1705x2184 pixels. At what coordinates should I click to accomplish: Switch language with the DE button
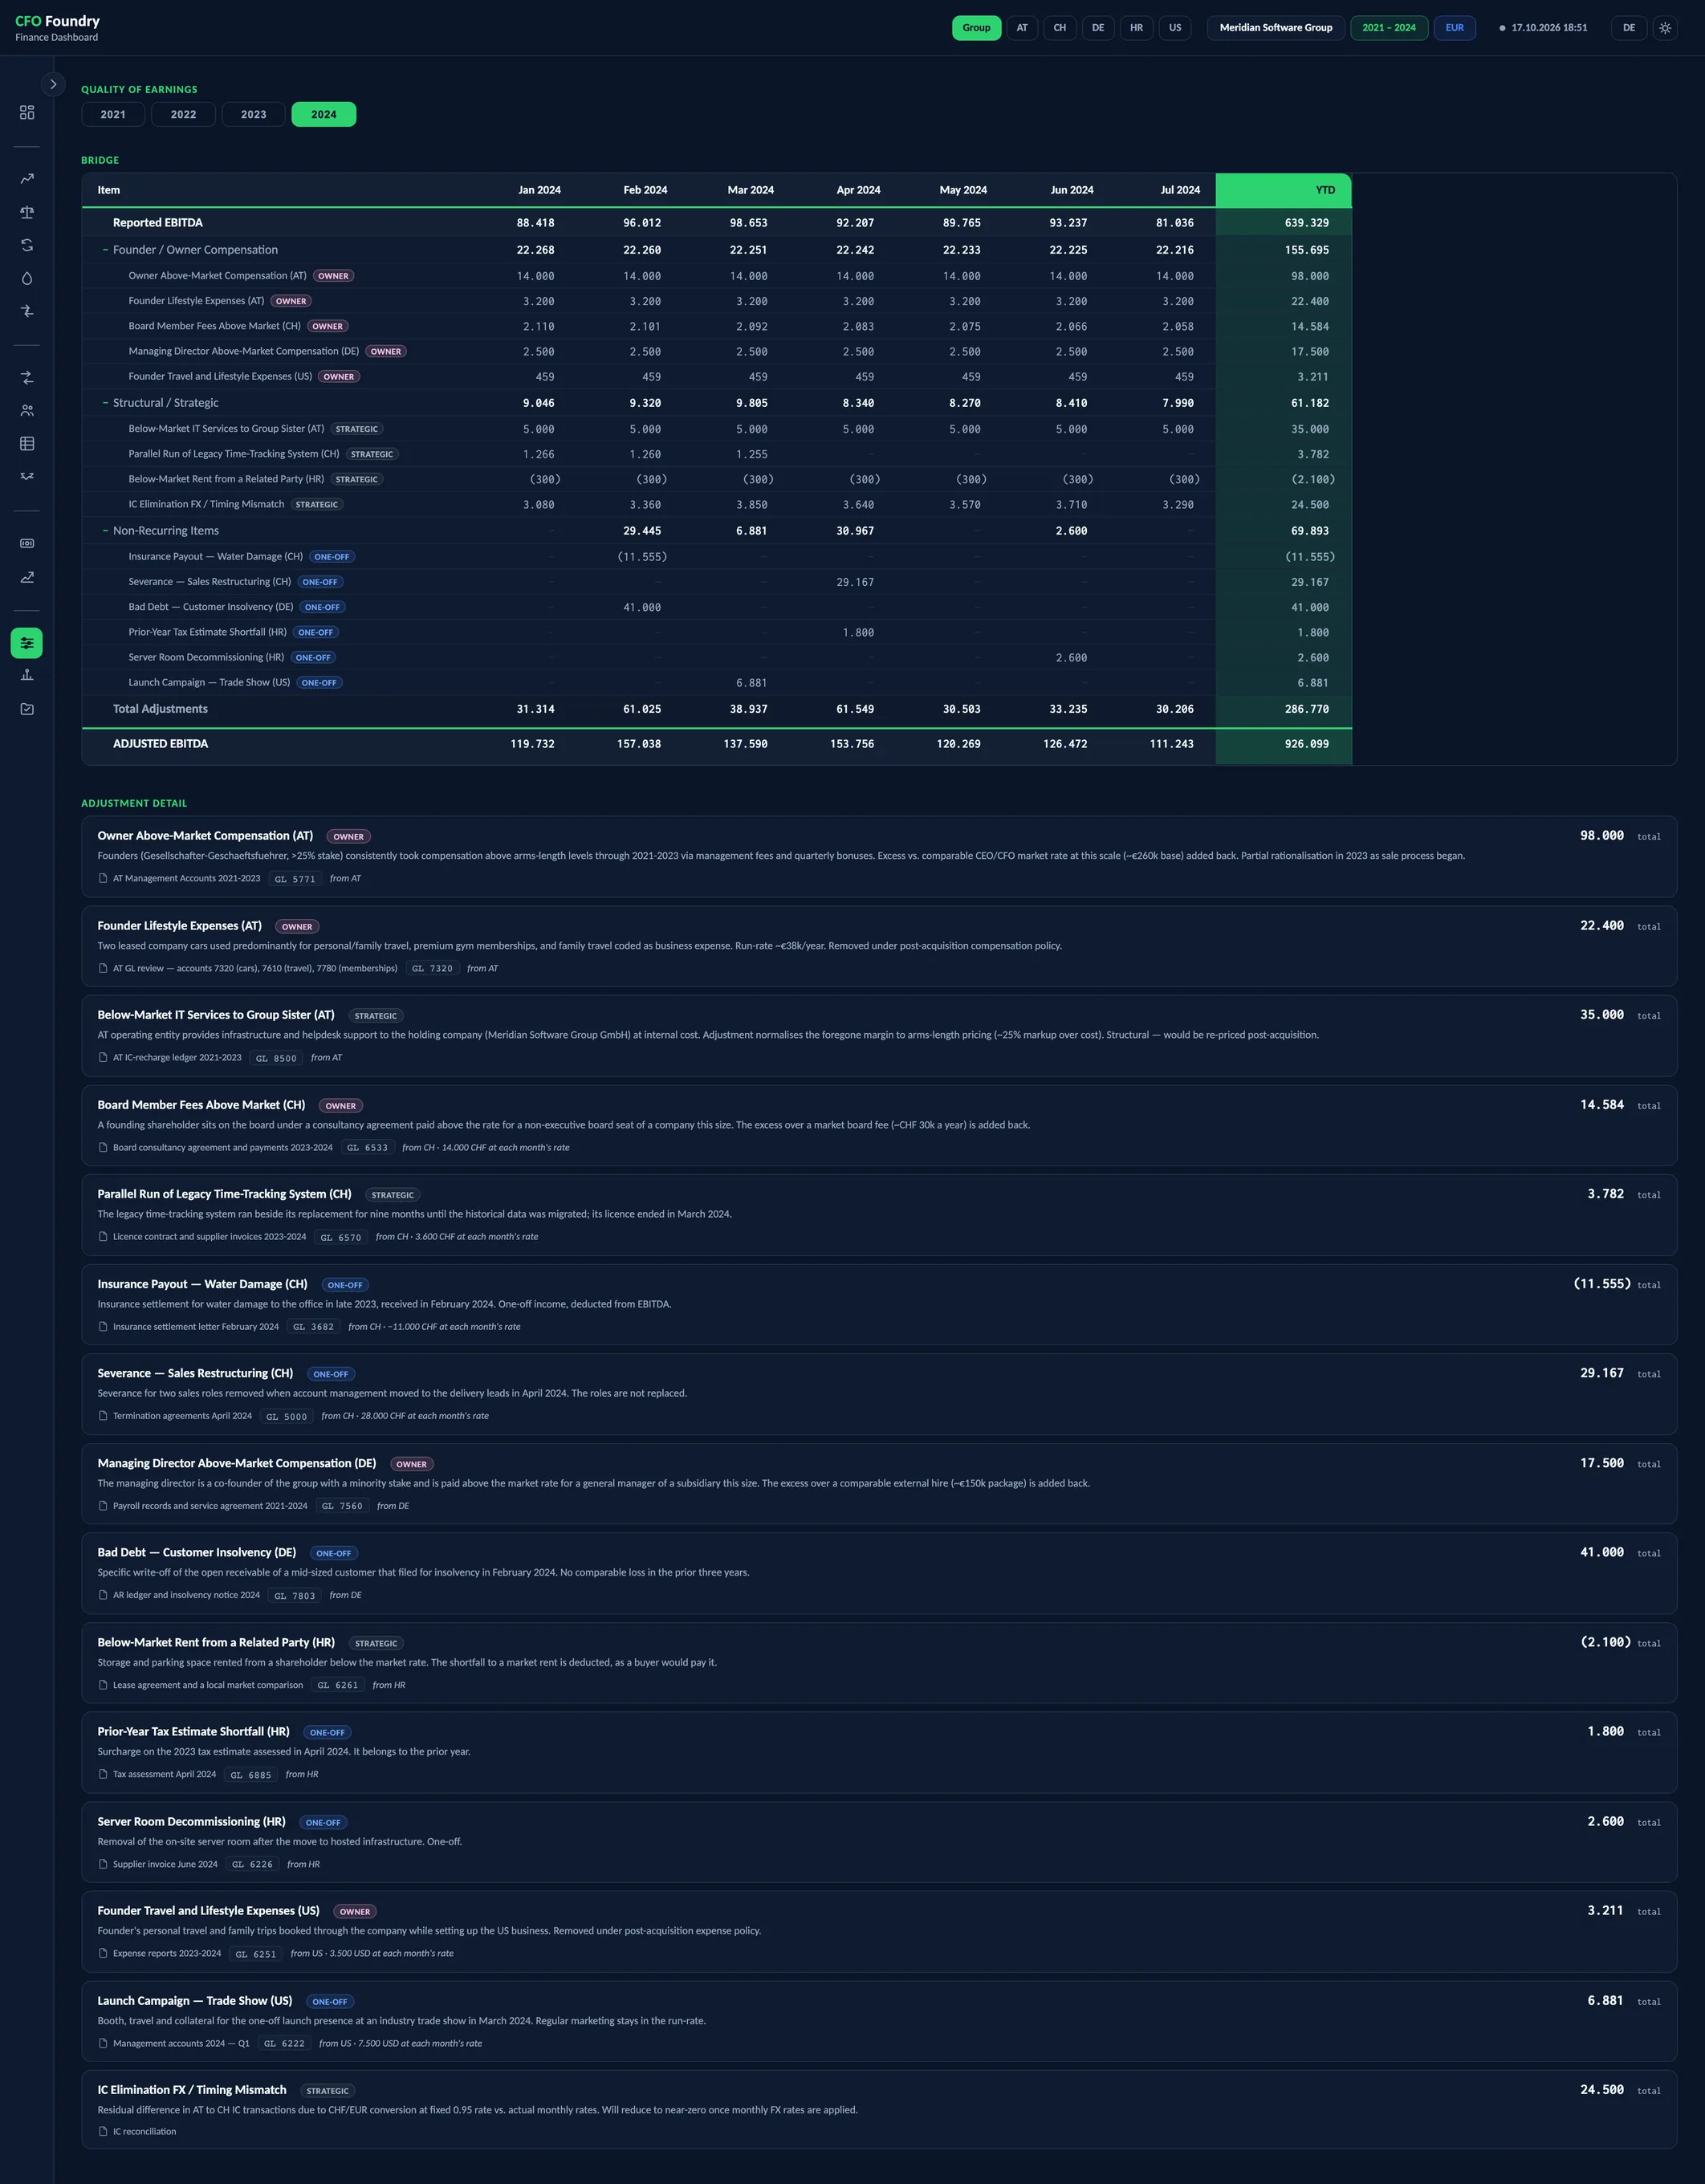click(x=1628, y=28)
